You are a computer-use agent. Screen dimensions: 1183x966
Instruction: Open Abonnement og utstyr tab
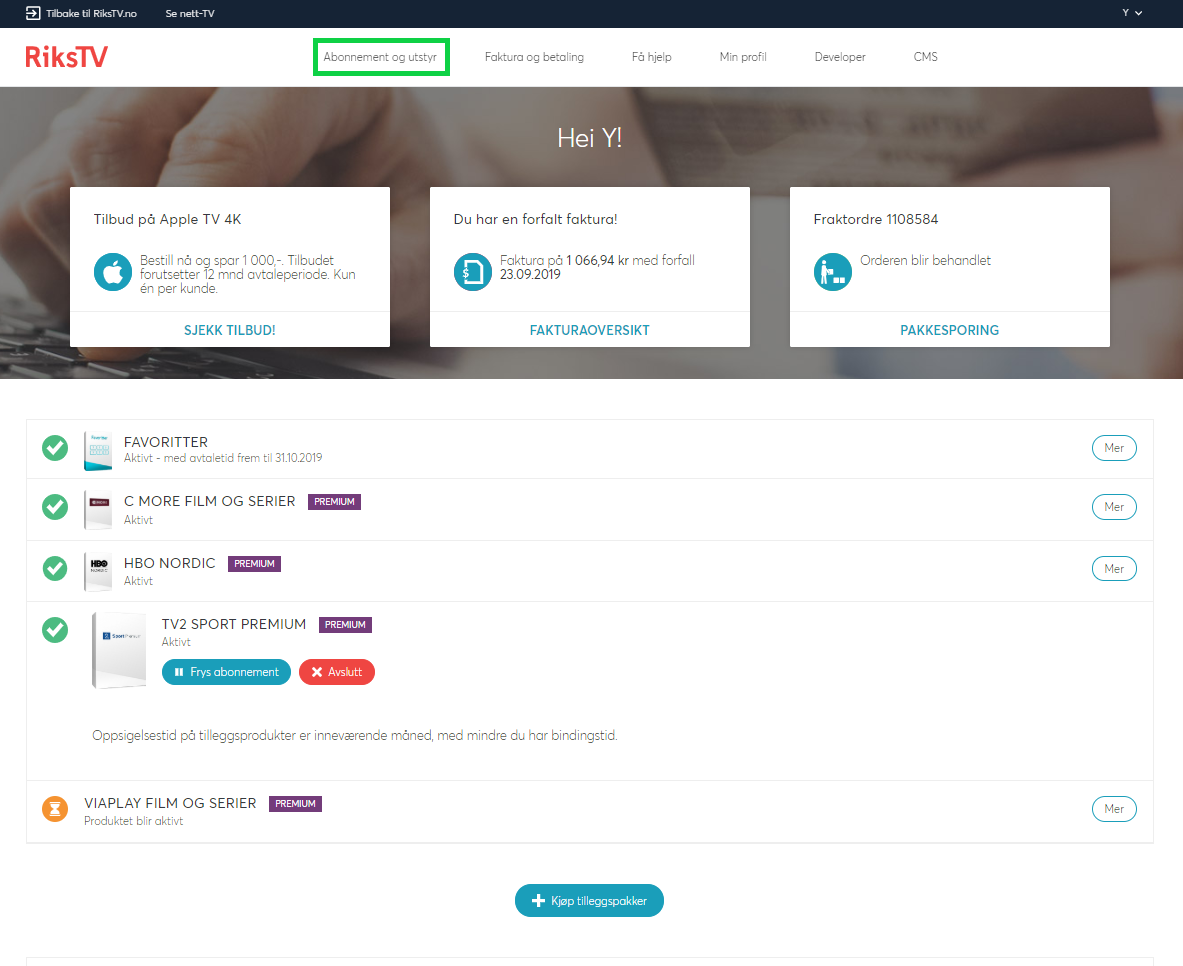[380, 57]
